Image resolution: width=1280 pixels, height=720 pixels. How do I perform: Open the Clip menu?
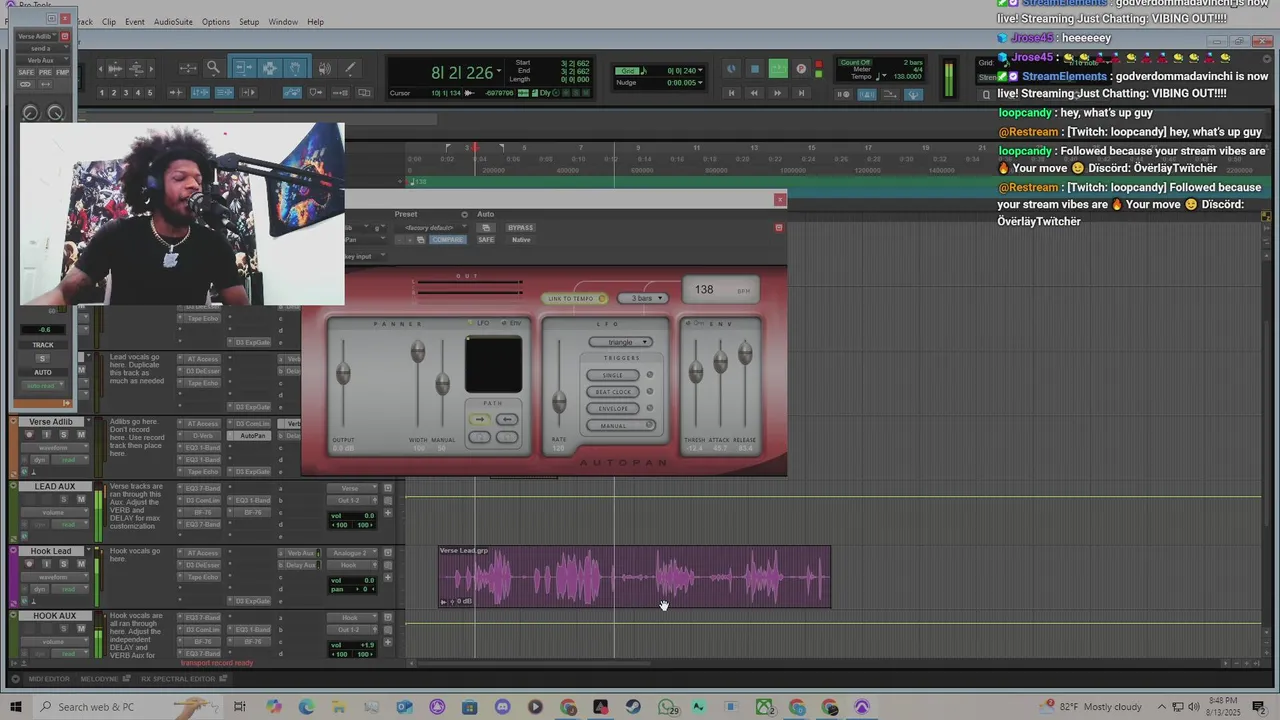(108, 22)
